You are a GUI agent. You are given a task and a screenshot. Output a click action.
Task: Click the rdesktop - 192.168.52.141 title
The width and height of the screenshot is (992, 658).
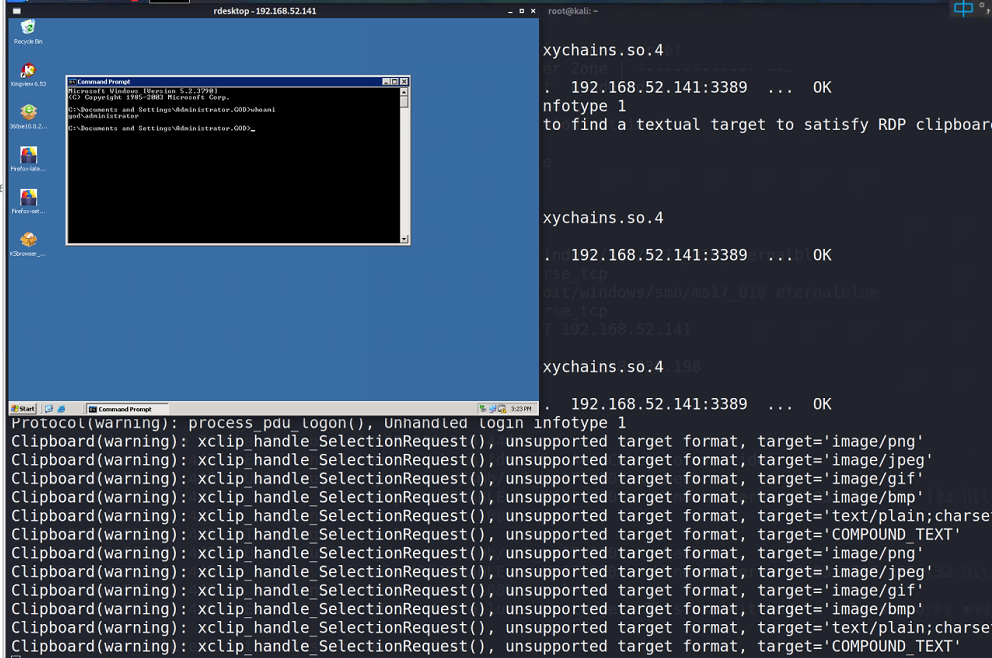click(264, 11)
